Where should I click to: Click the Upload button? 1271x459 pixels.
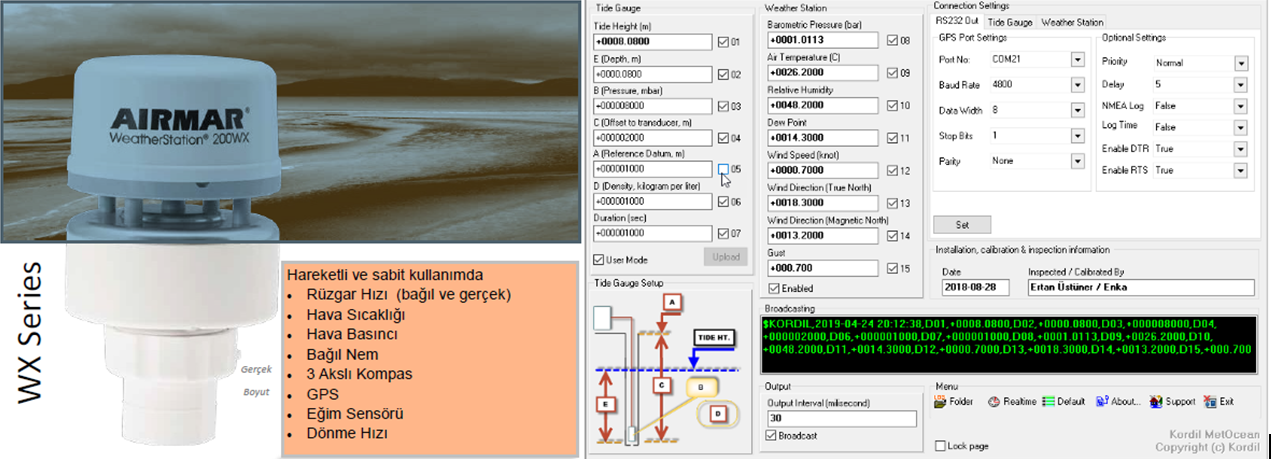pyautogui.click(x=725, y=256)
